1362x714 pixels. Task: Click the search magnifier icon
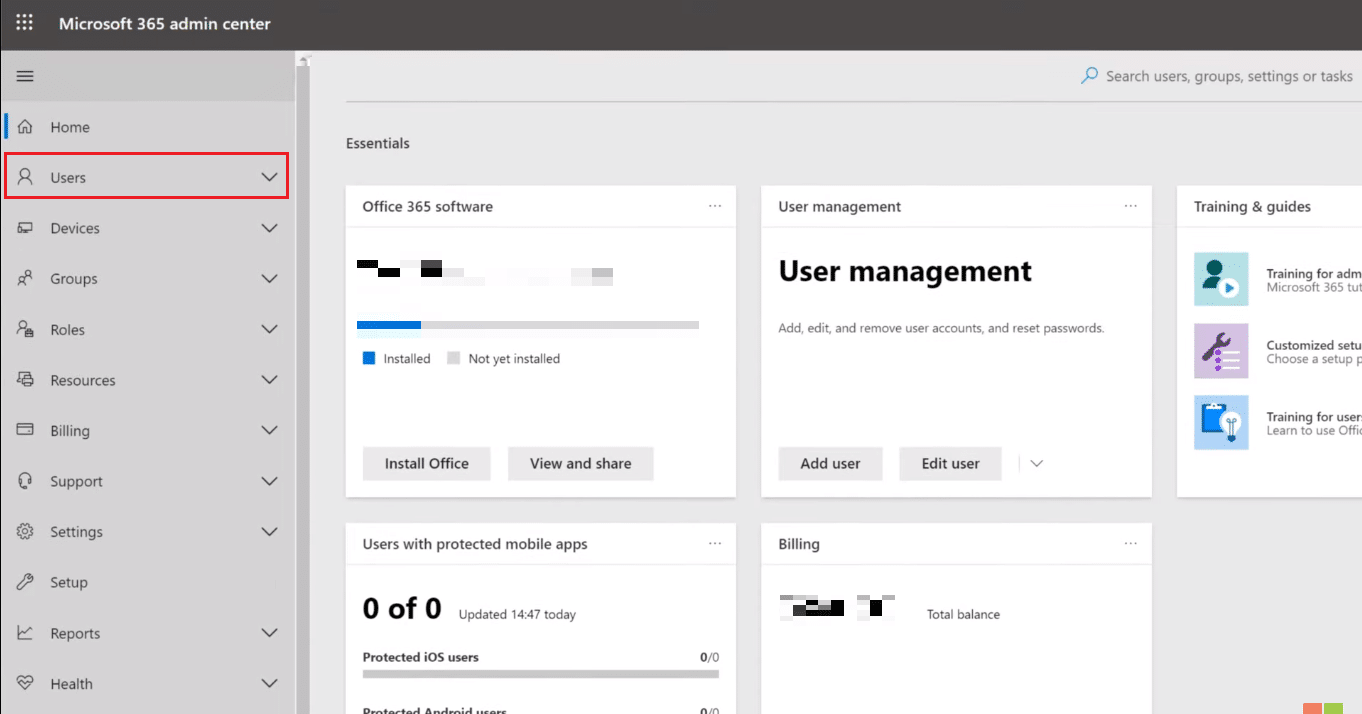coord(1090,76)
